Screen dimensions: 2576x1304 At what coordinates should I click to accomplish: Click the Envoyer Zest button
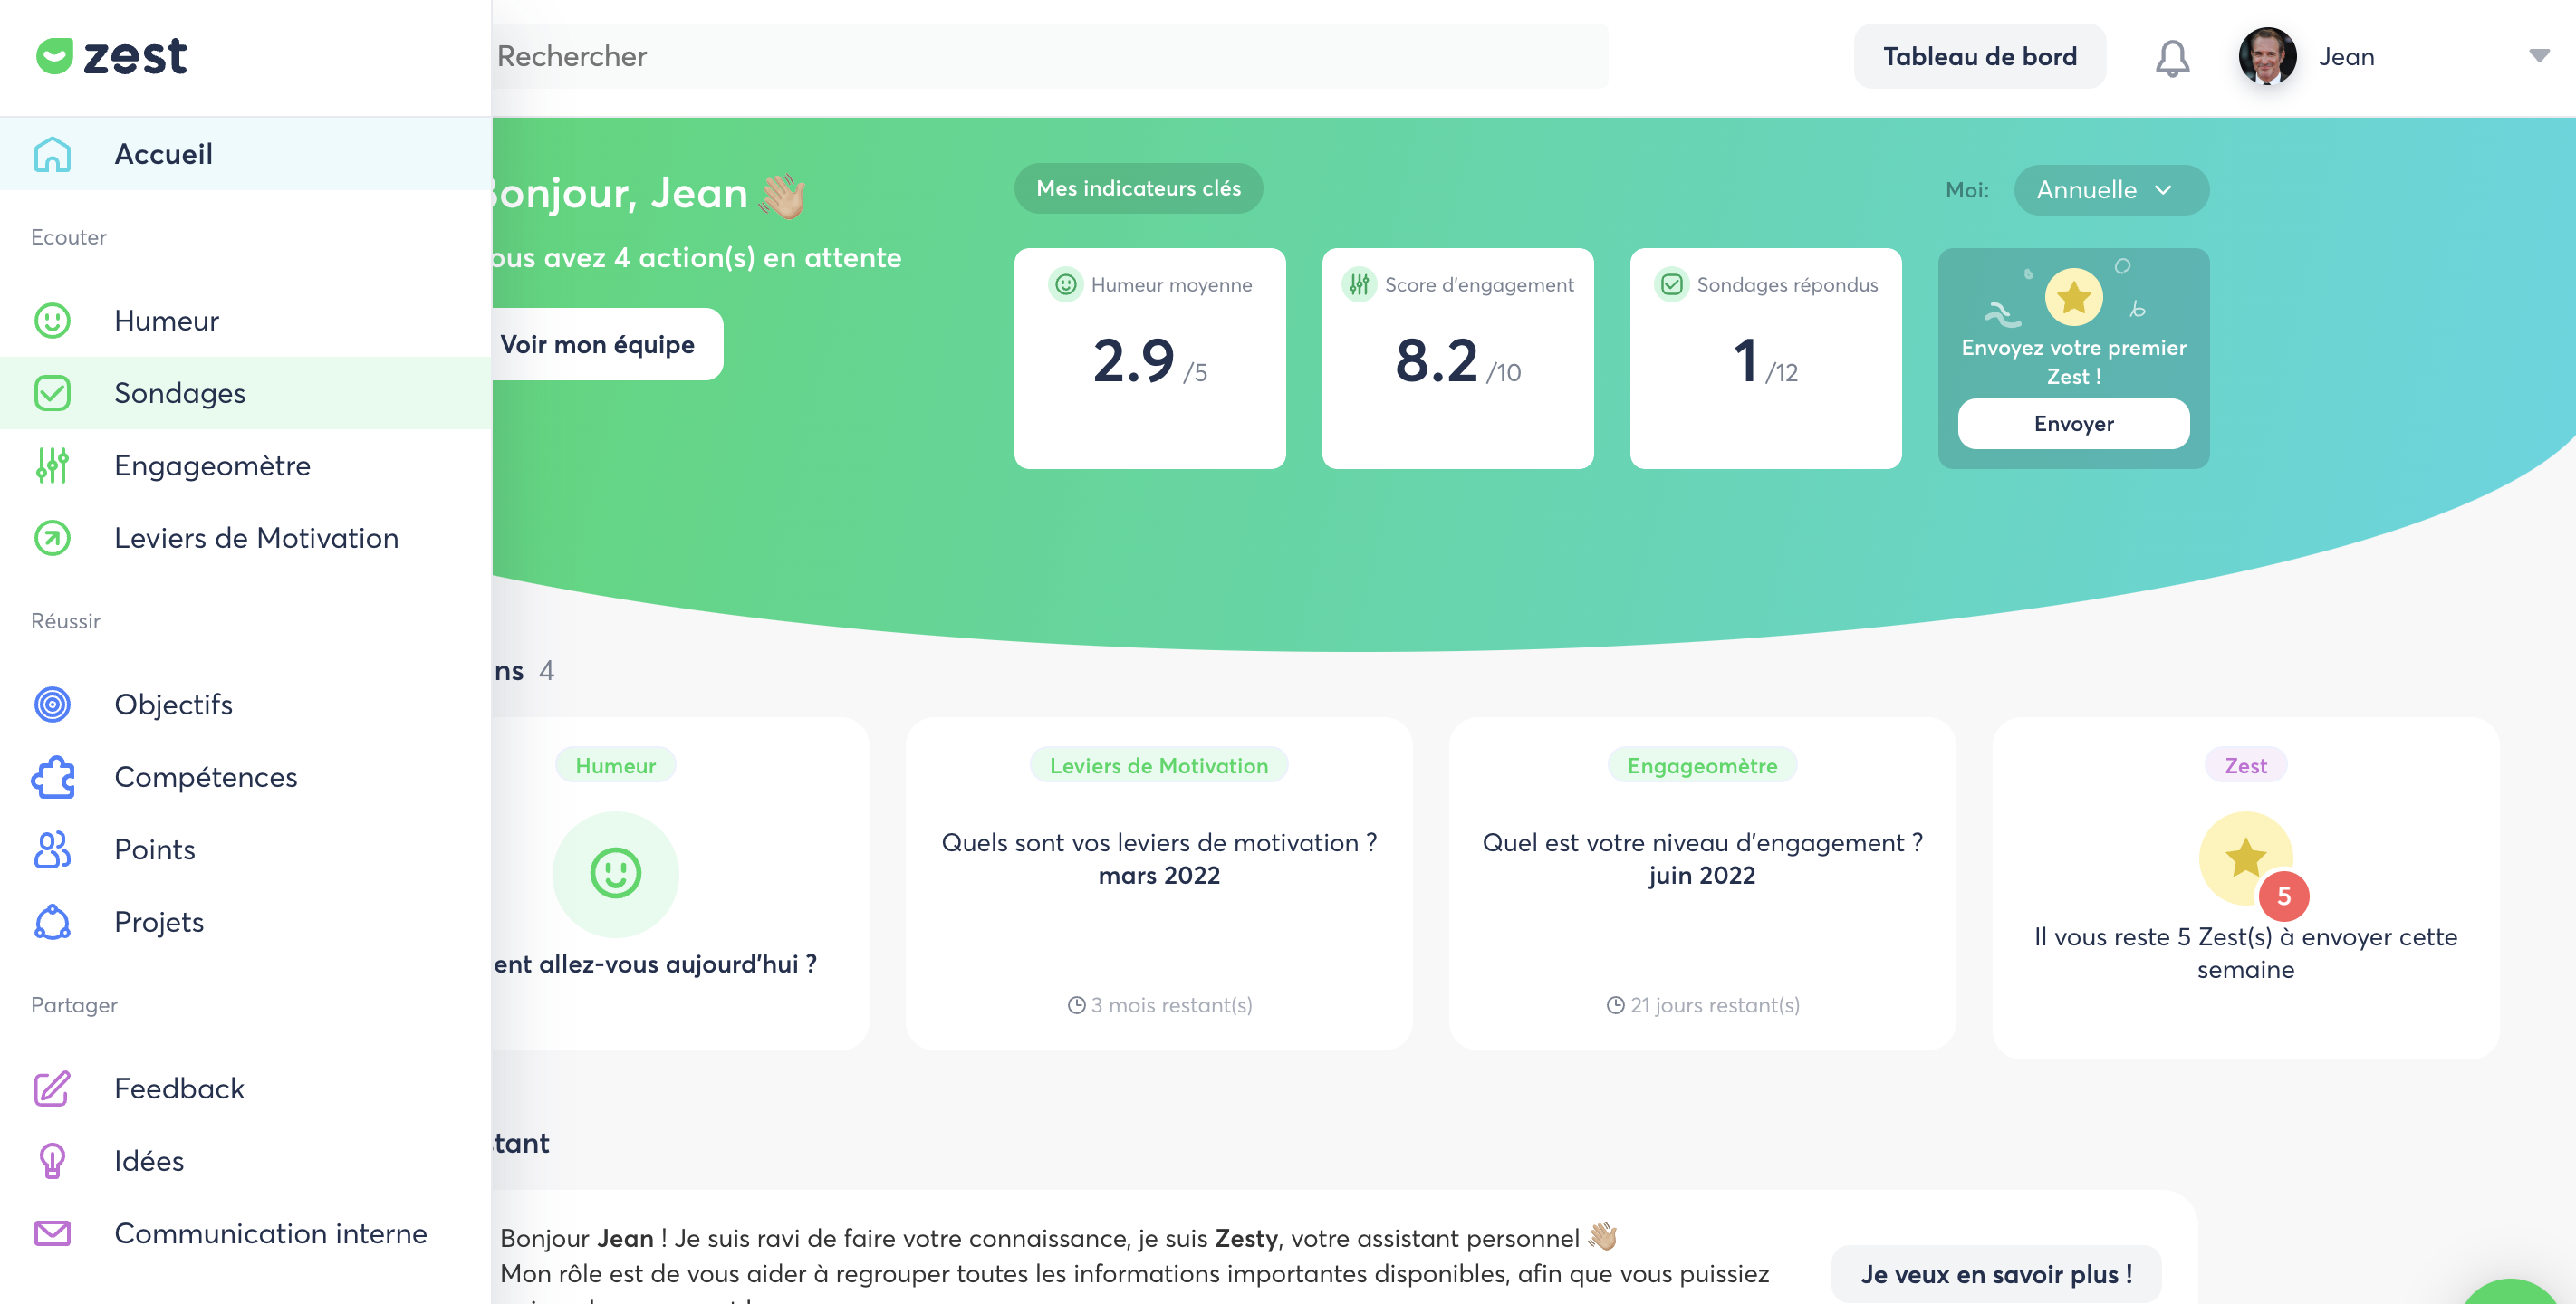2072,424
